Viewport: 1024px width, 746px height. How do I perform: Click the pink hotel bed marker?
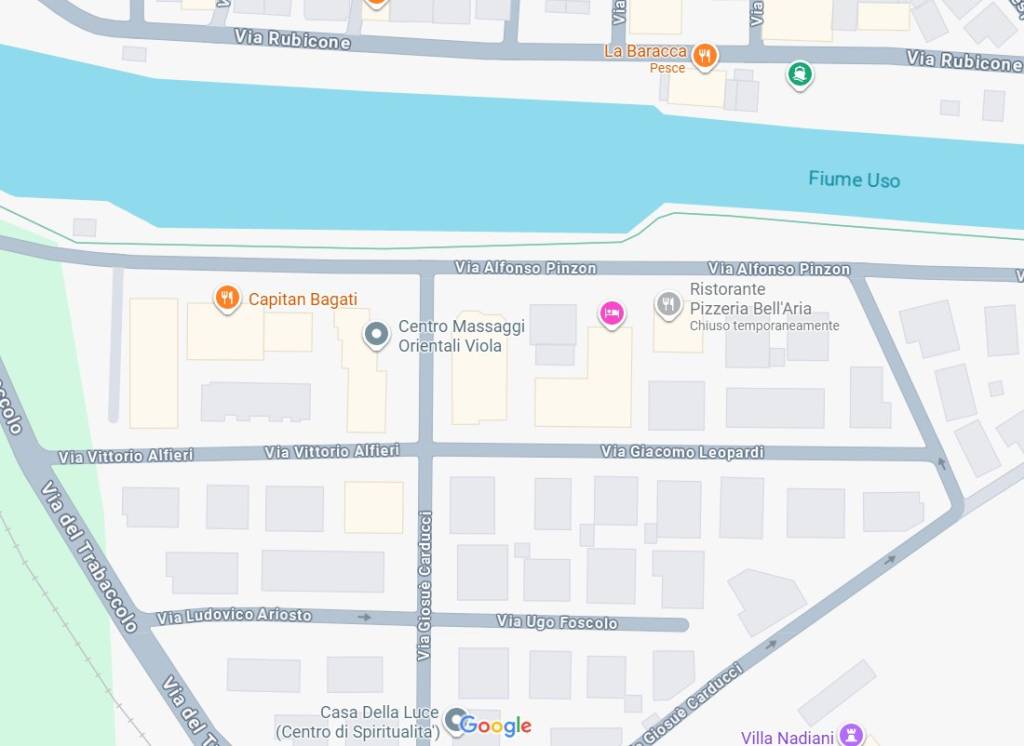[611, 314]
